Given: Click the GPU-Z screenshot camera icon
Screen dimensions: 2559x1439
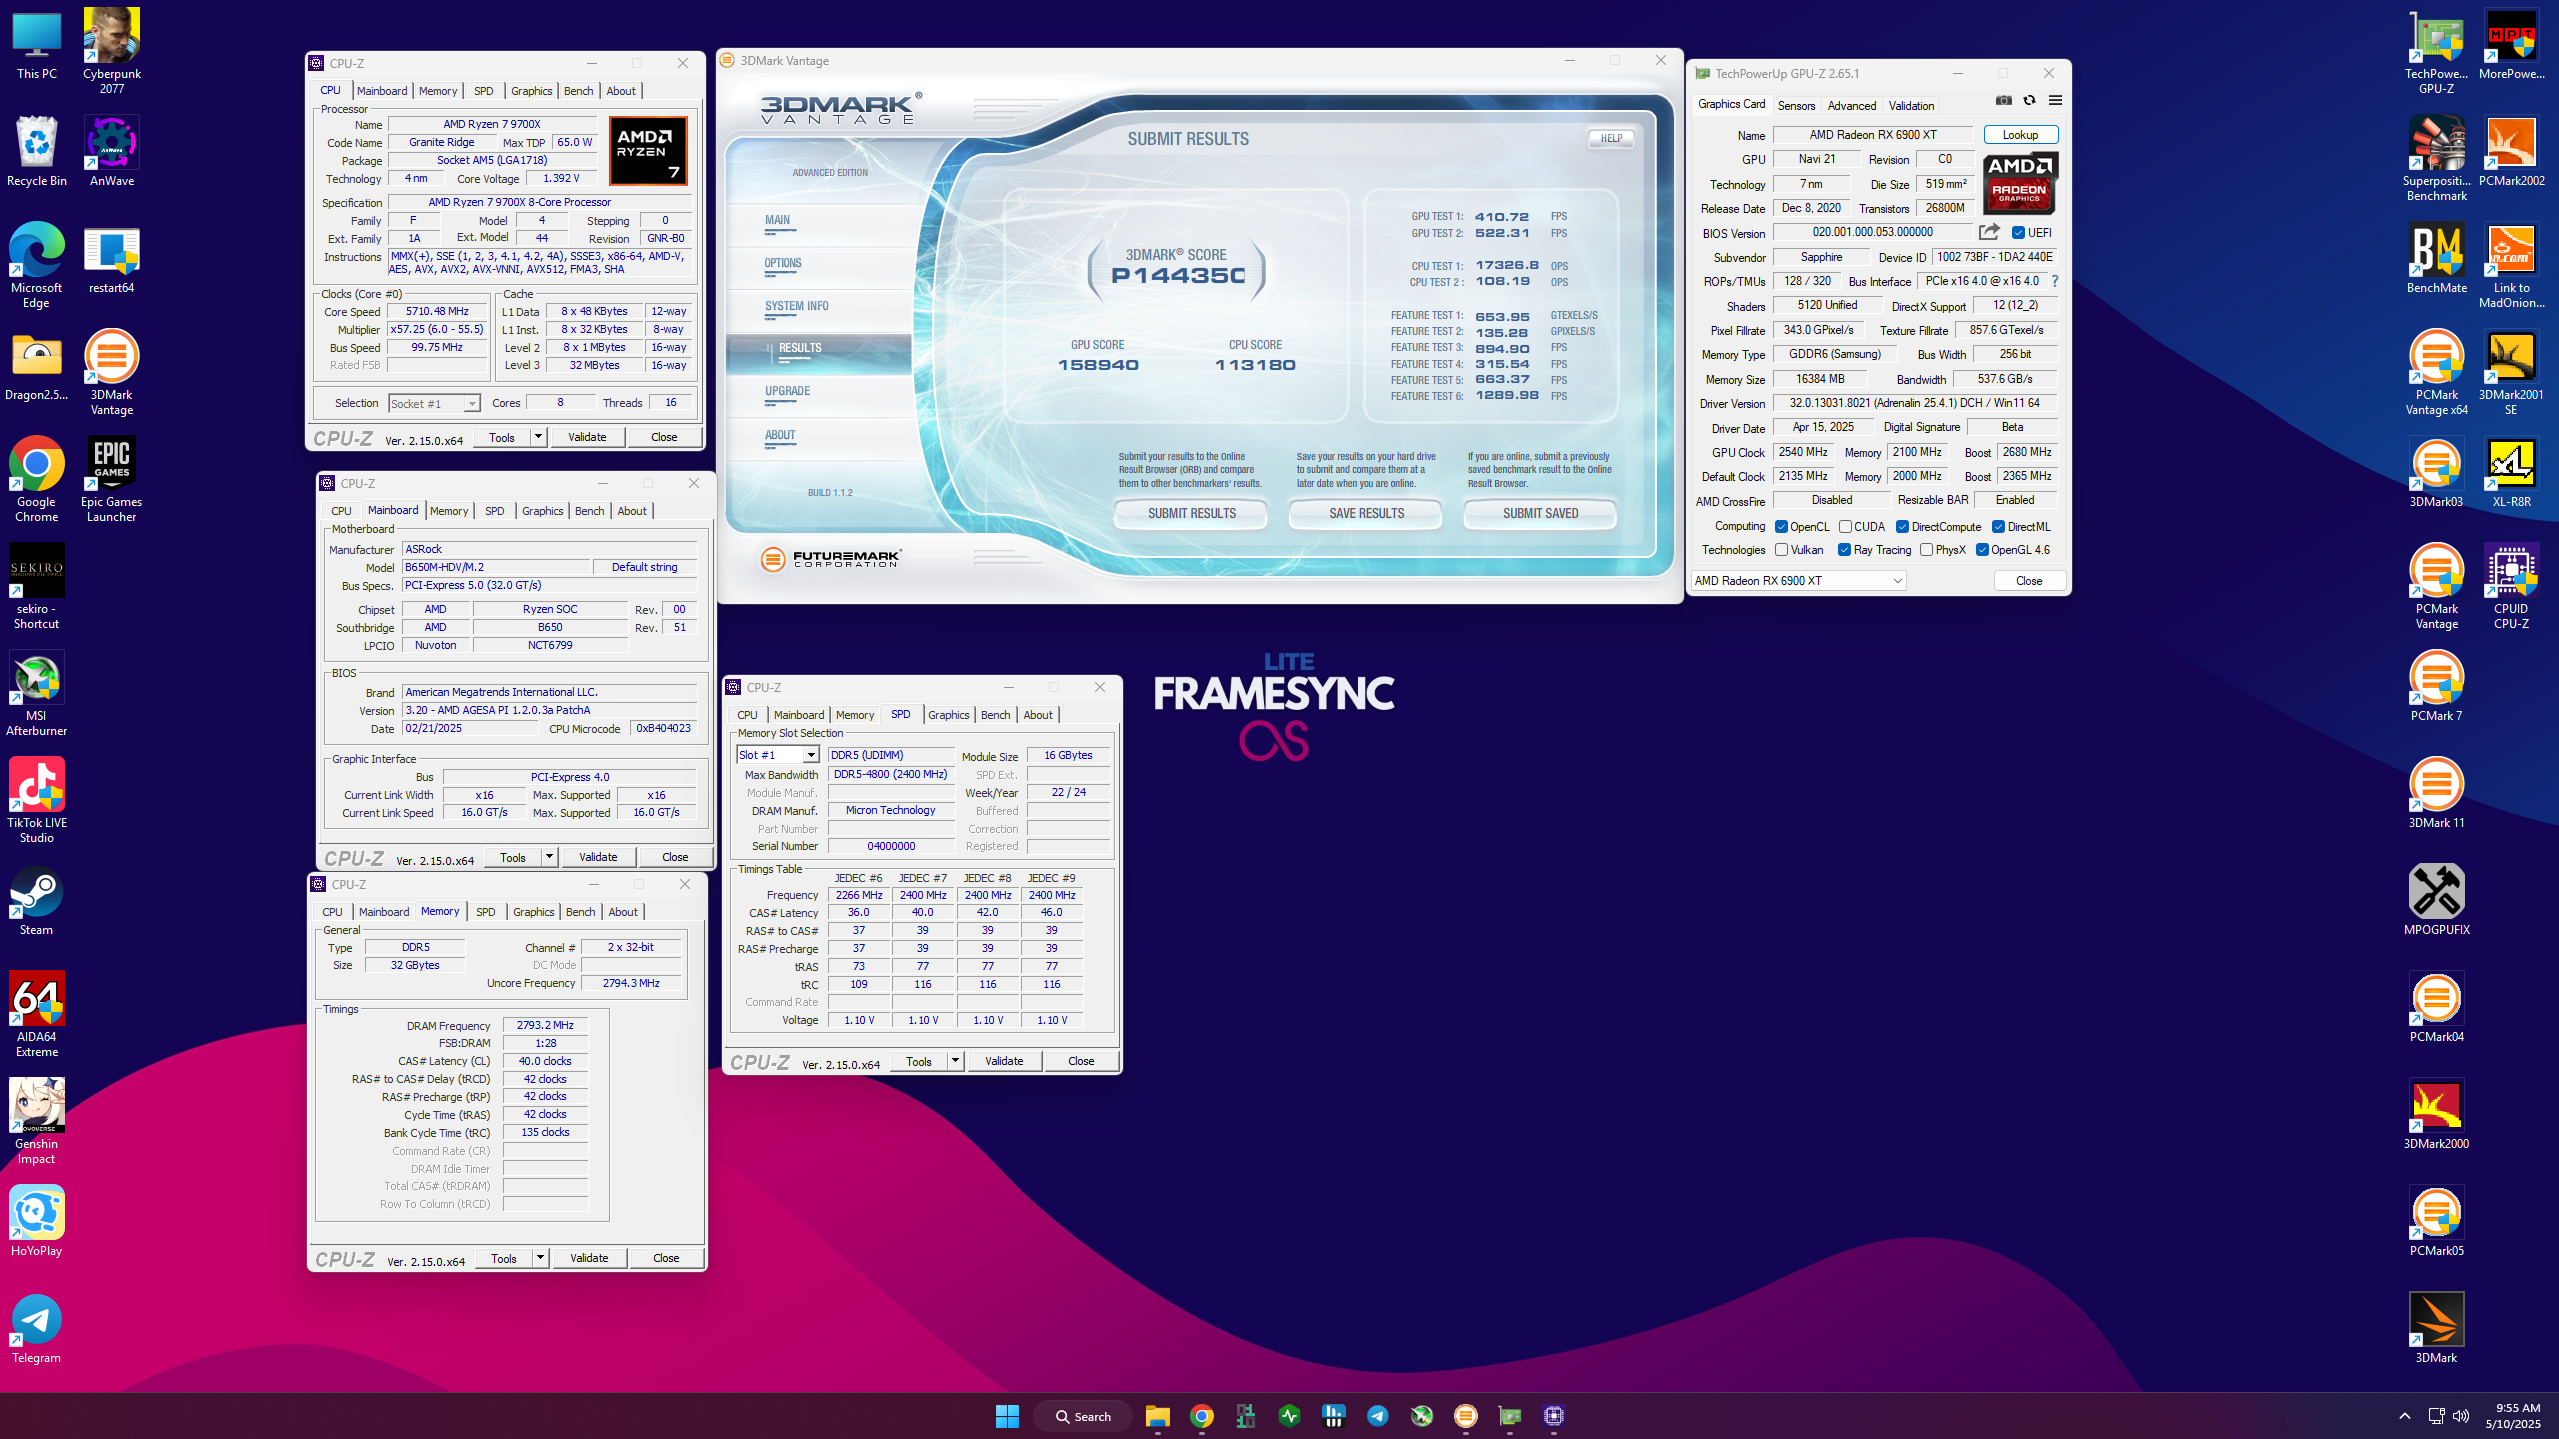Looking at the screenshot, I should 2003,100.
